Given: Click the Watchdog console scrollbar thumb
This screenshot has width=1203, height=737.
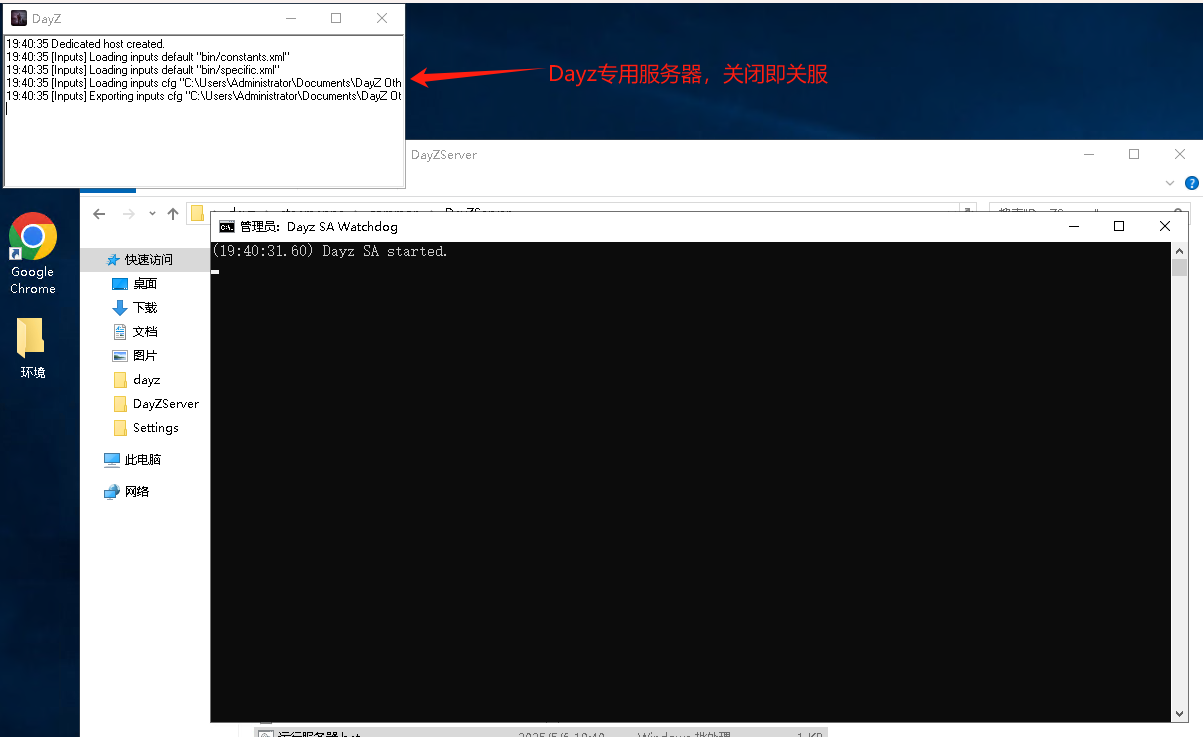Looking at the screenshot, I should point(1180,267).
